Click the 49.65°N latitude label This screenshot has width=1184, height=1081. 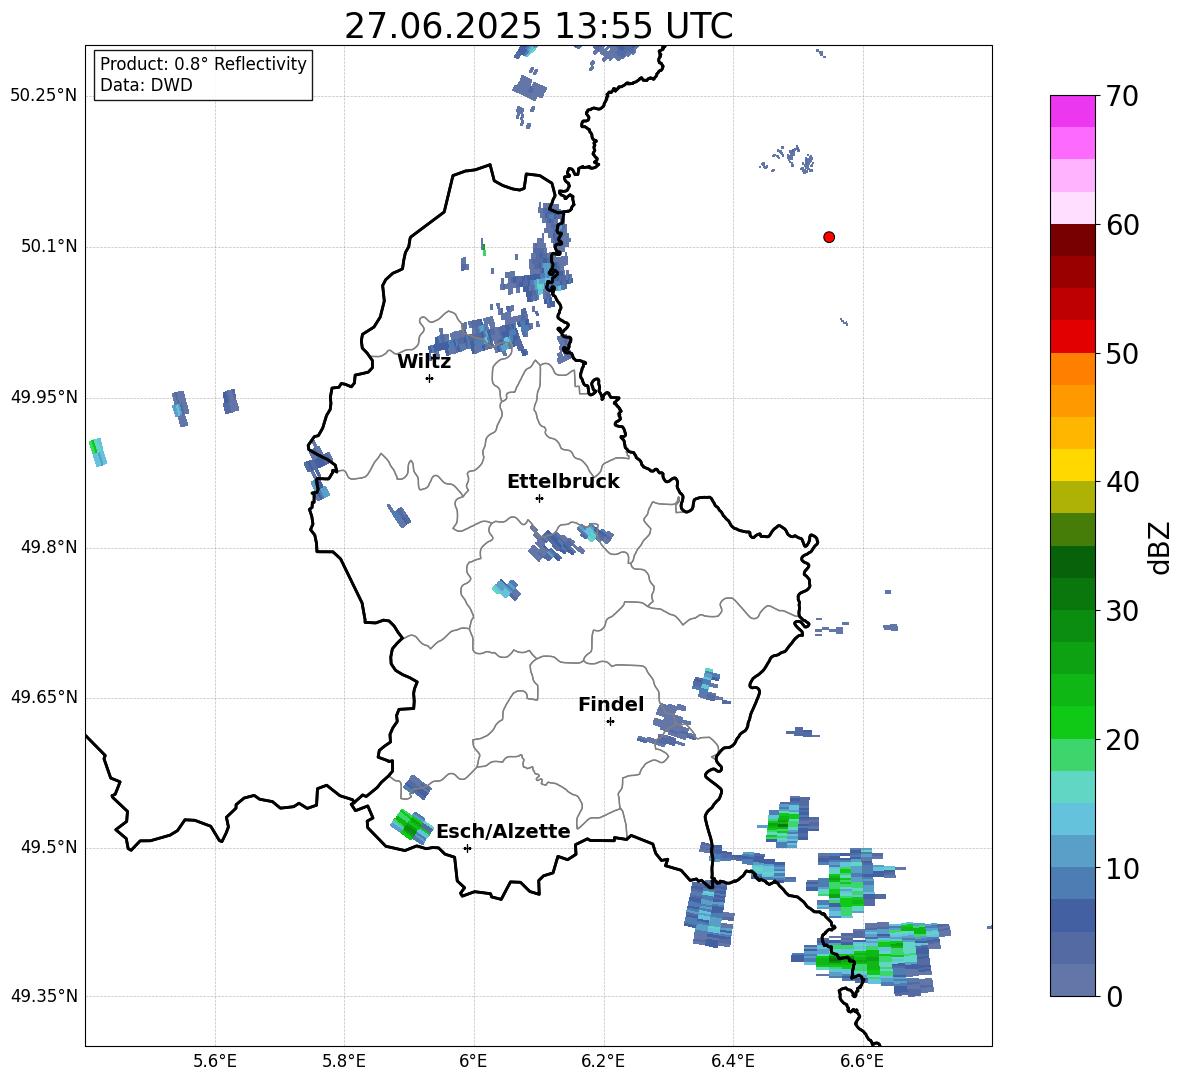coord(44,697)
